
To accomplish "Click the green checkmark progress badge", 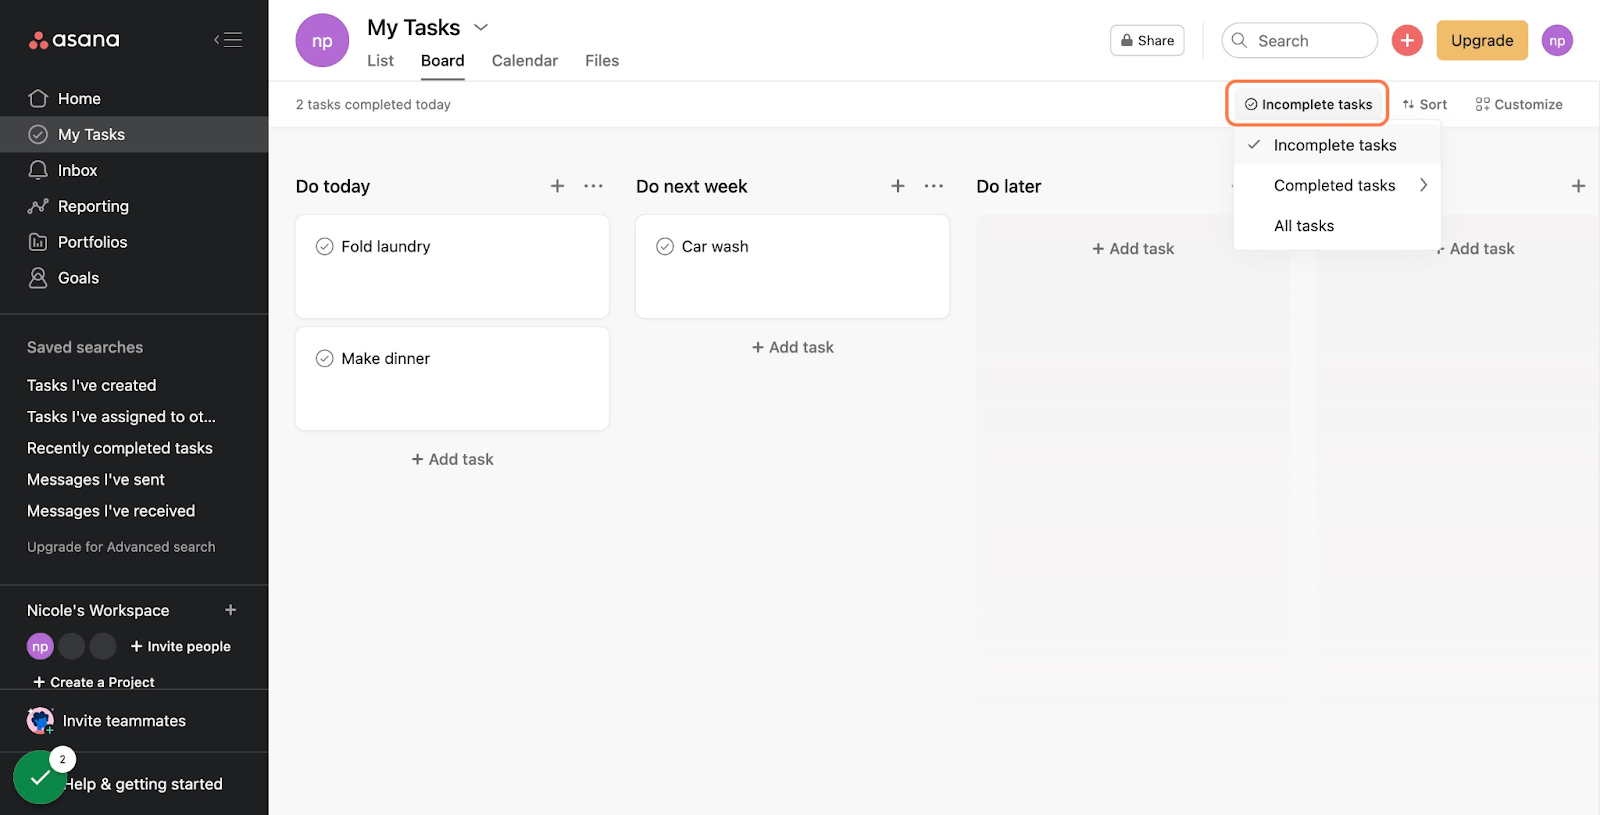I will tap(40, 777).
